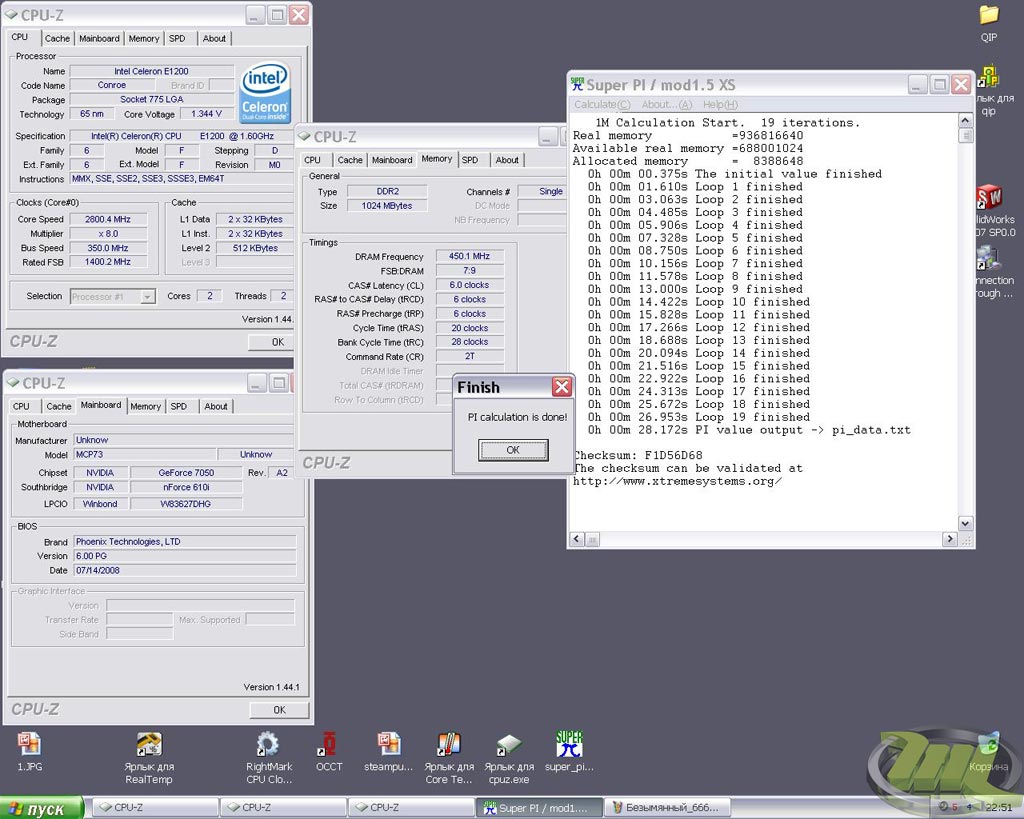Click the Command Rate value 2T

[470, 356]
